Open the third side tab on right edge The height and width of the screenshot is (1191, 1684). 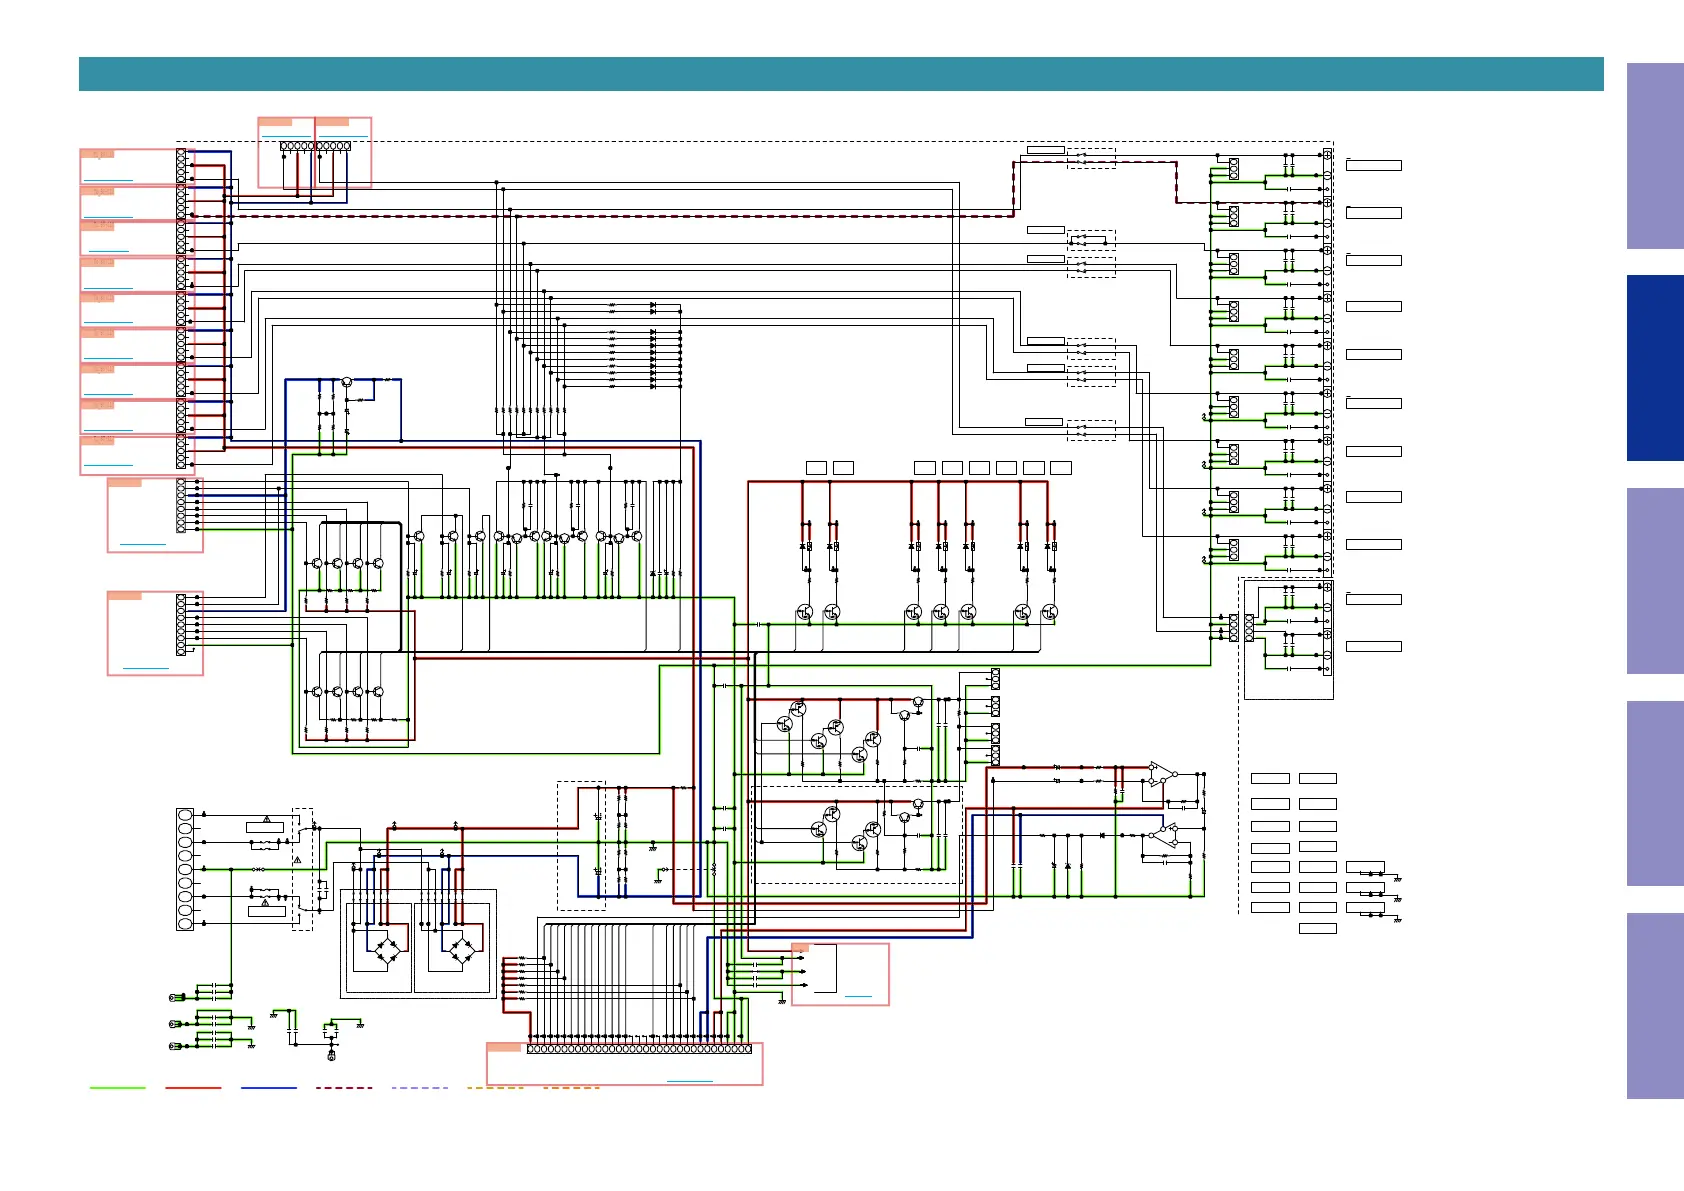pos(1655,581)
